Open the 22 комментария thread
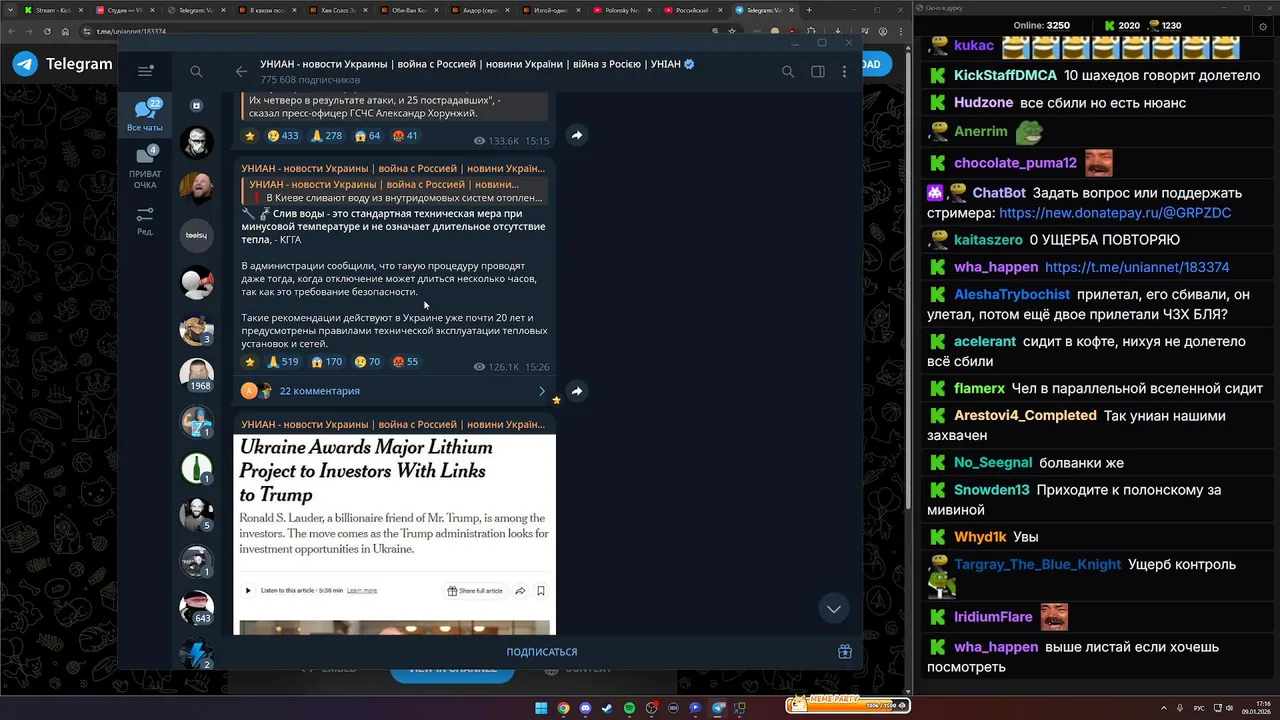This screenshot has height=720, width=1280. 394,391
